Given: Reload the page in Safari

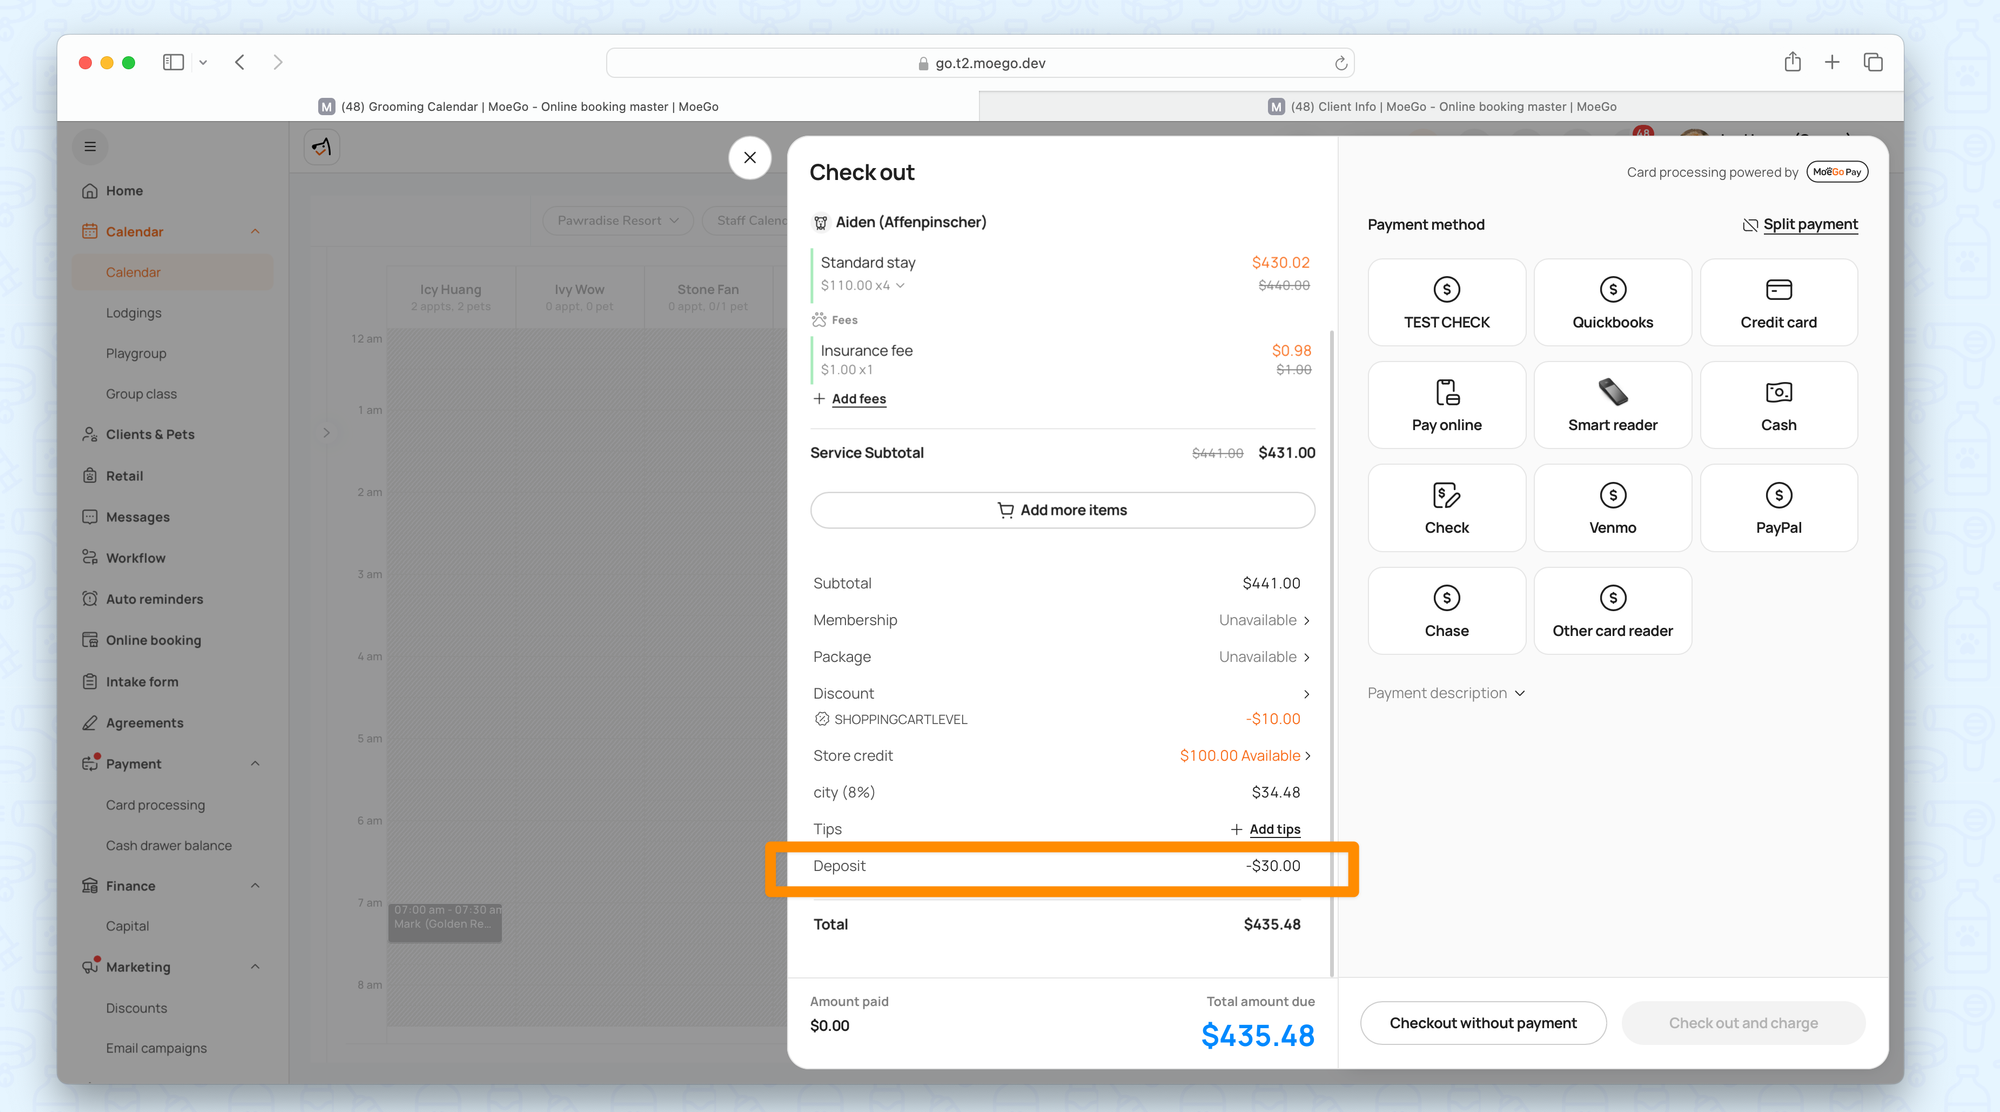Looking at the screenshot, I should point(1341,63).
